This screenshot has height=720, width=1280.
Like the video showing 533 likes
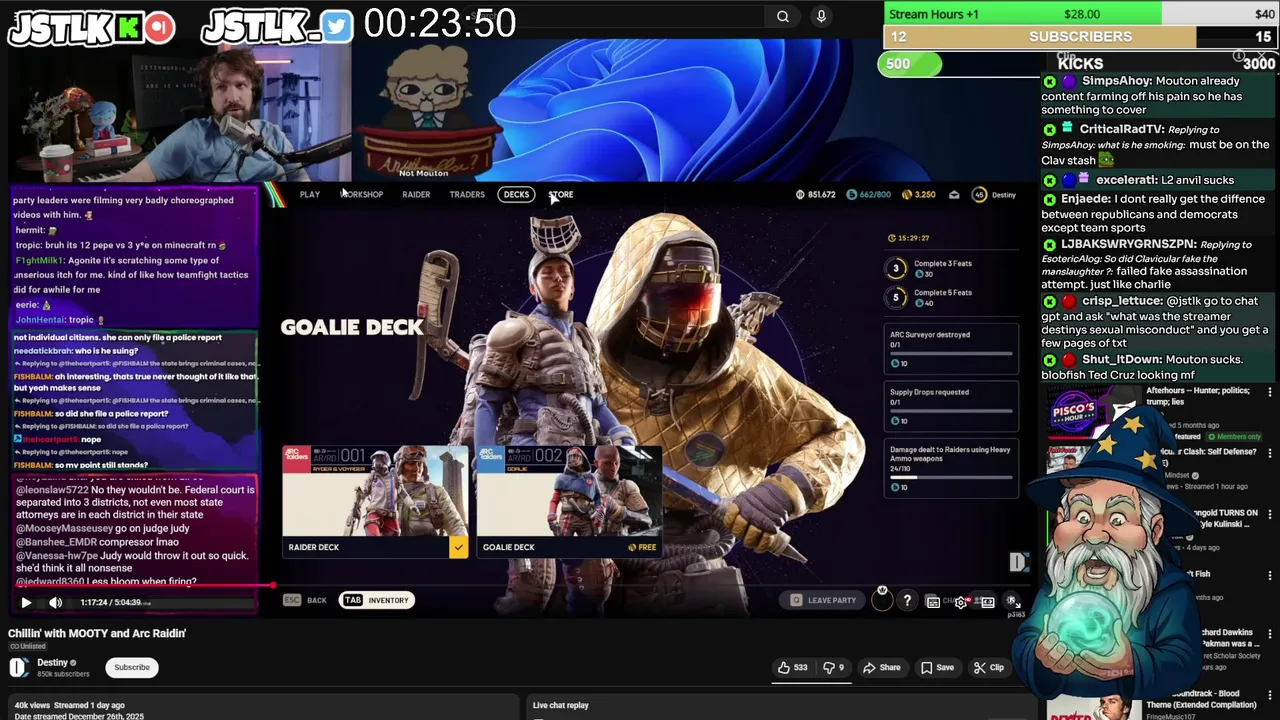click(793, 667)
